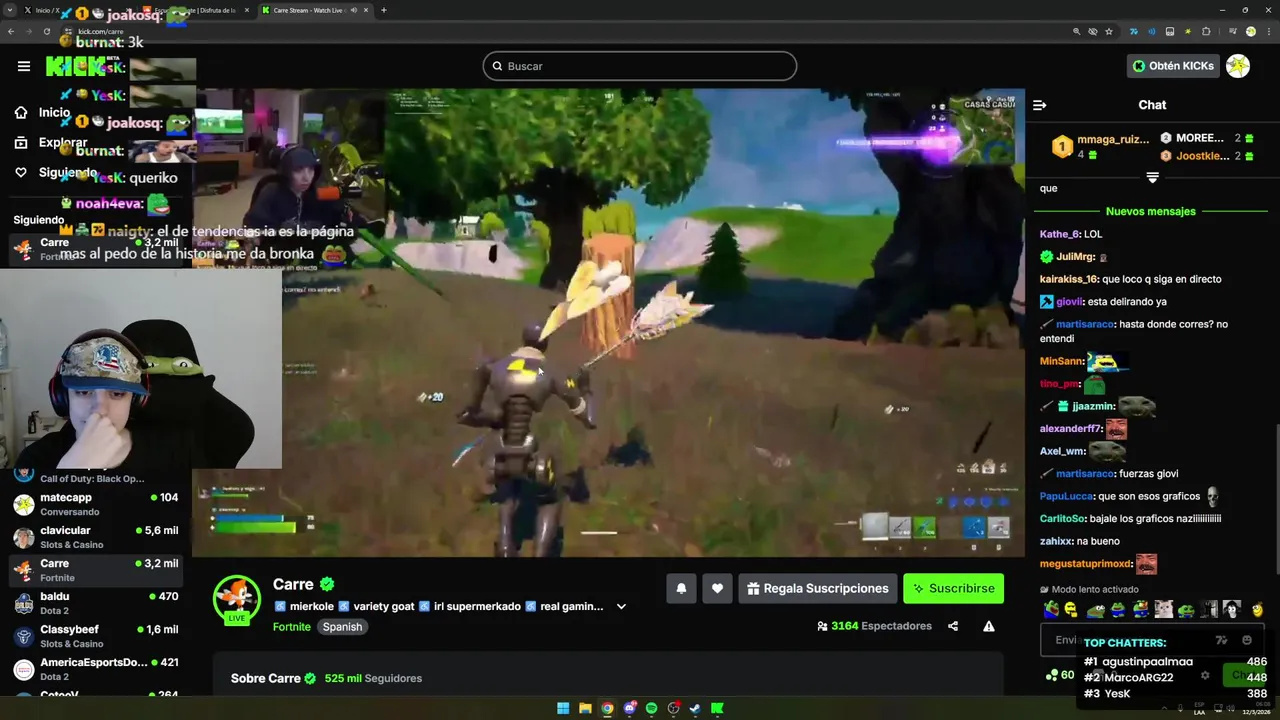Click the eye-slash tracking icon in address bar
The height and width of the screenshot is (720, 1280).
click(x=1093, y=31)
